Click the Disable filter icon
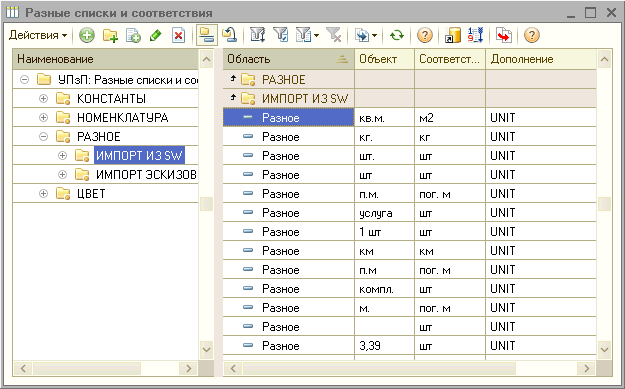The image size is (625, 389). coord(333,35)
